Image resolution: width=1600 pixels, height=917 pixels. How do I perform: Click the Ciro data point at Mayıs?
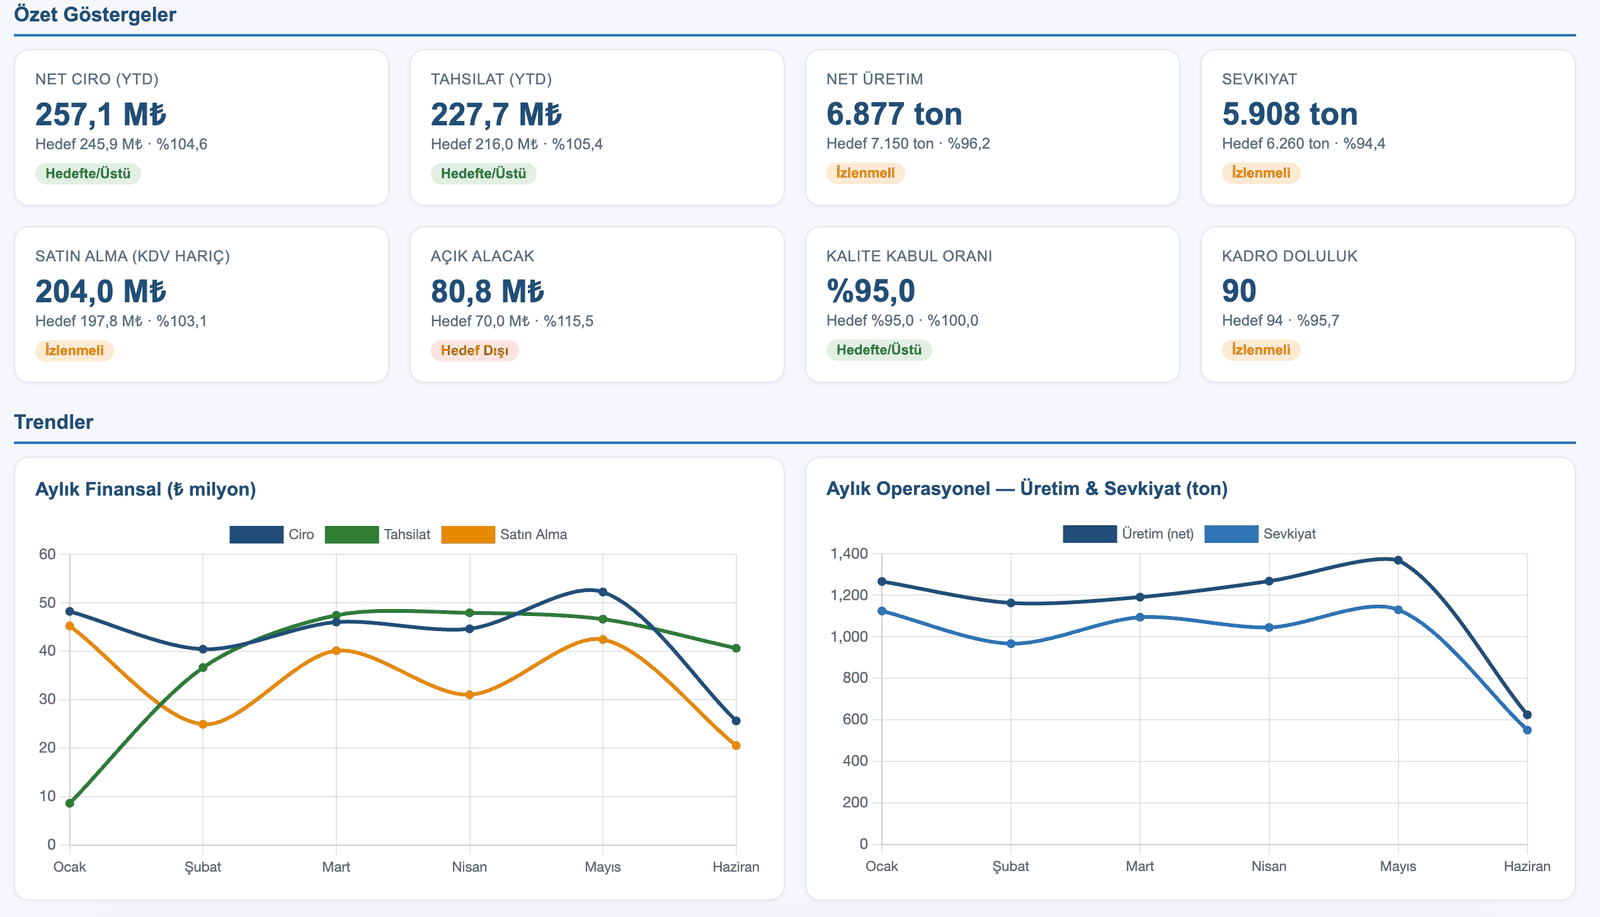click(603, 592)
